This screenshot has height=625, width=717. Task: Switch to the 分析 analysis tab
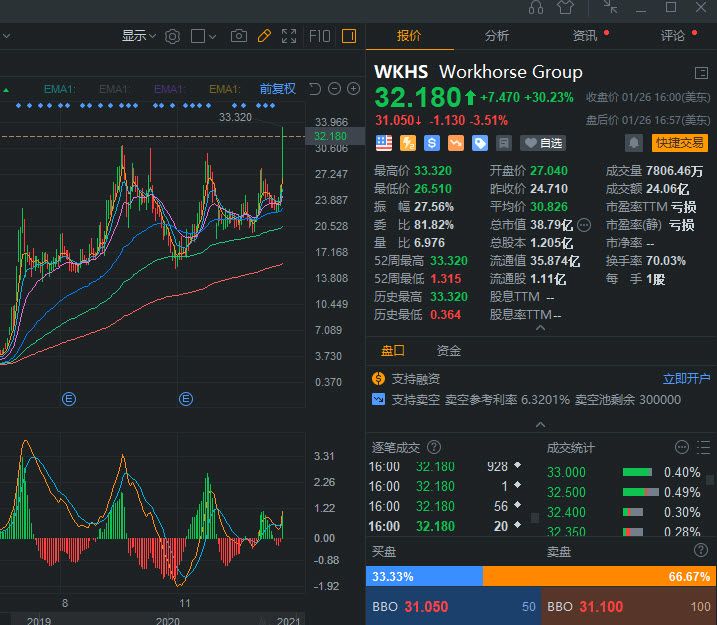(x=497, y=35)
